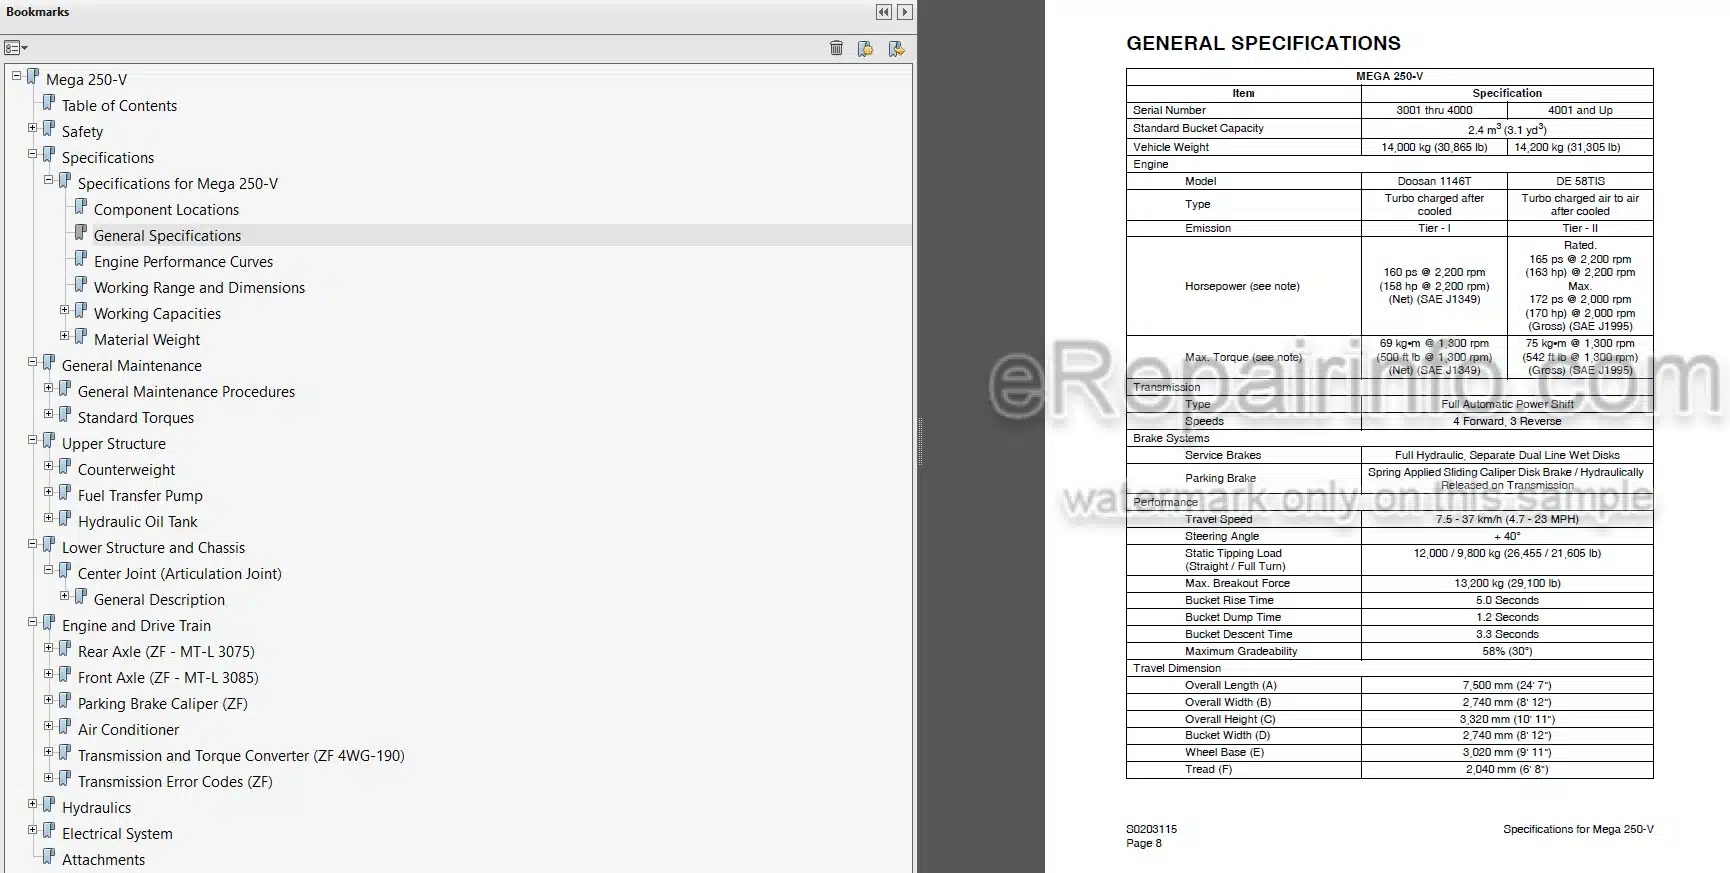The height and width of the screenshot is (873, 1730).
Task: Expand the Working Capacities bookmark
Action: tap(64, 310)
